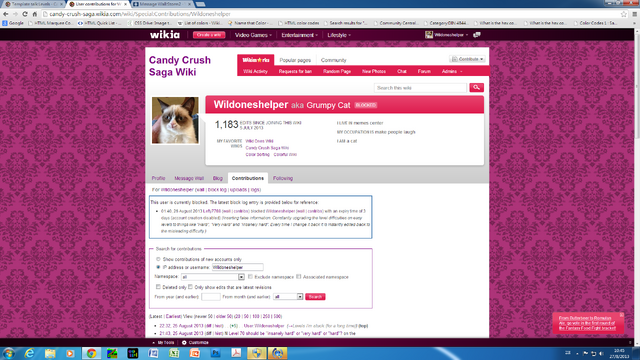Open the Wiki Activity link
Viewport: 640px width, 360px height.
point(255,71)
